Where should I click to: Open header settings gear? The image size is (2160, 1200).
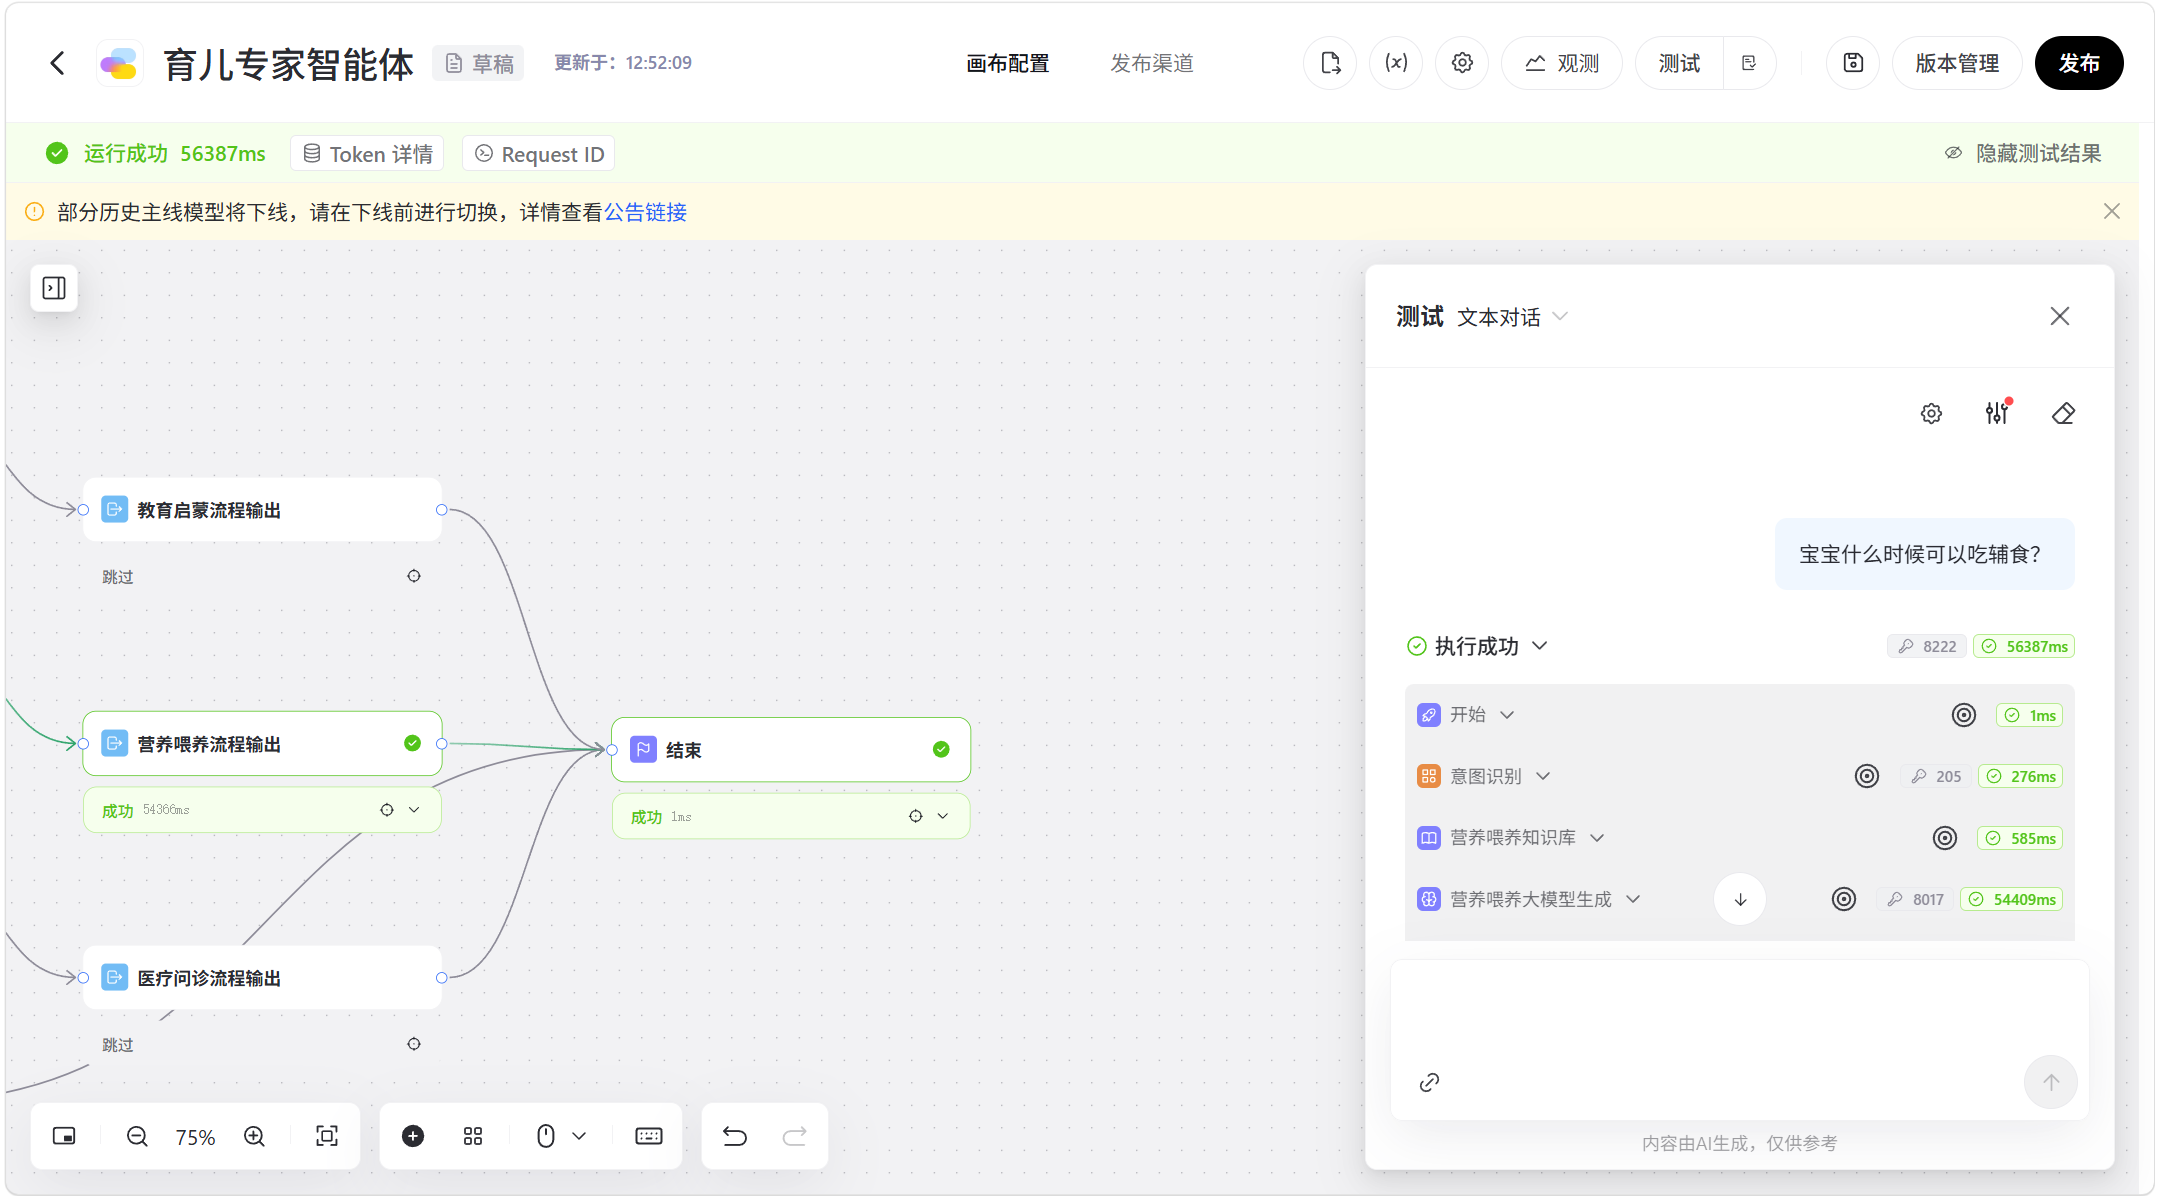1462,63
